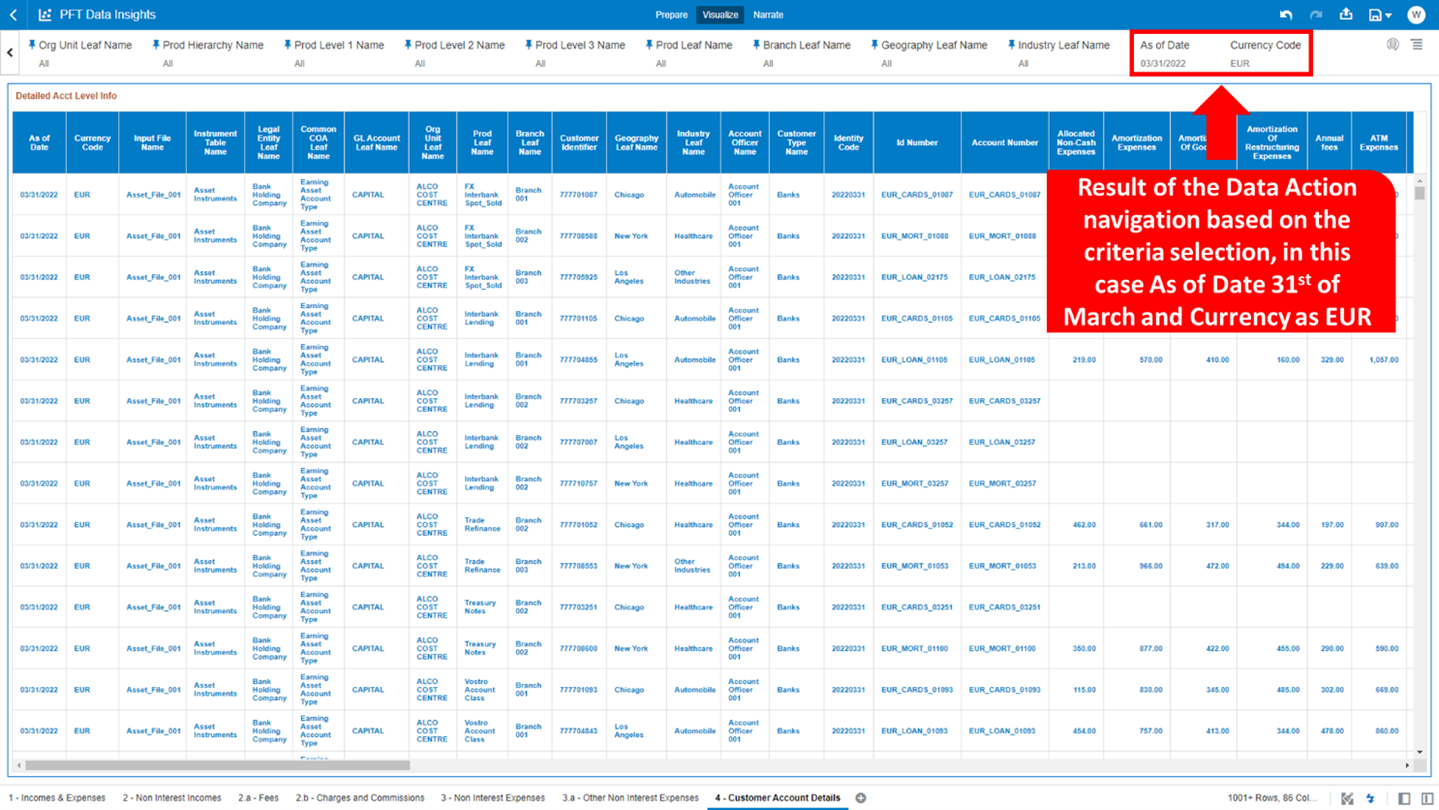This screenshot has height=810, width=1439.
Task: Collapse the filter bar with left chevron
Action: coord(9,52)
